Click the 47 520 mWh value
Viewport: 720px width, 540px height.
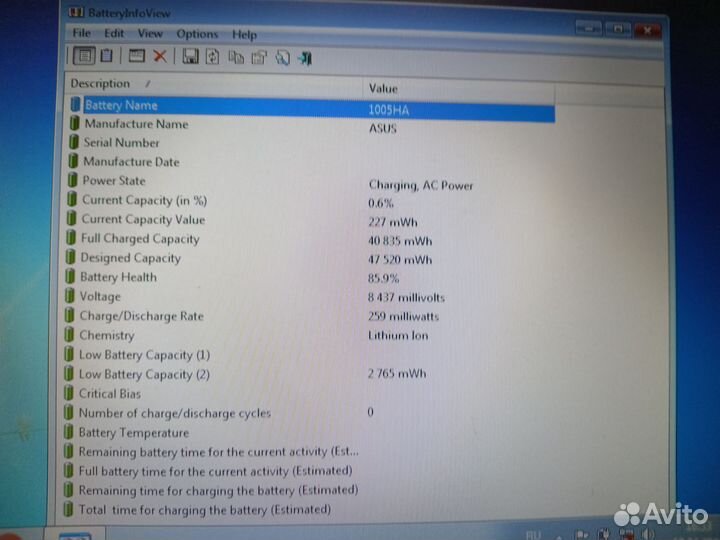click(x=400, y=260)
